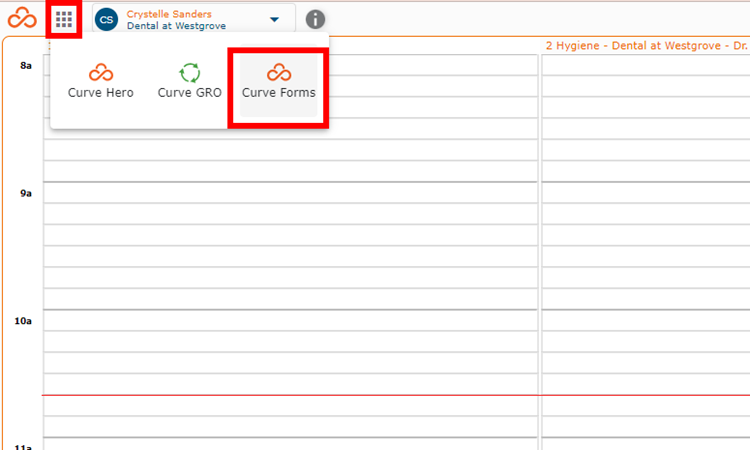Click the Dental at Westgrove practice label
The height and width of the screenshot is (450, 750).
click(176, 26)
